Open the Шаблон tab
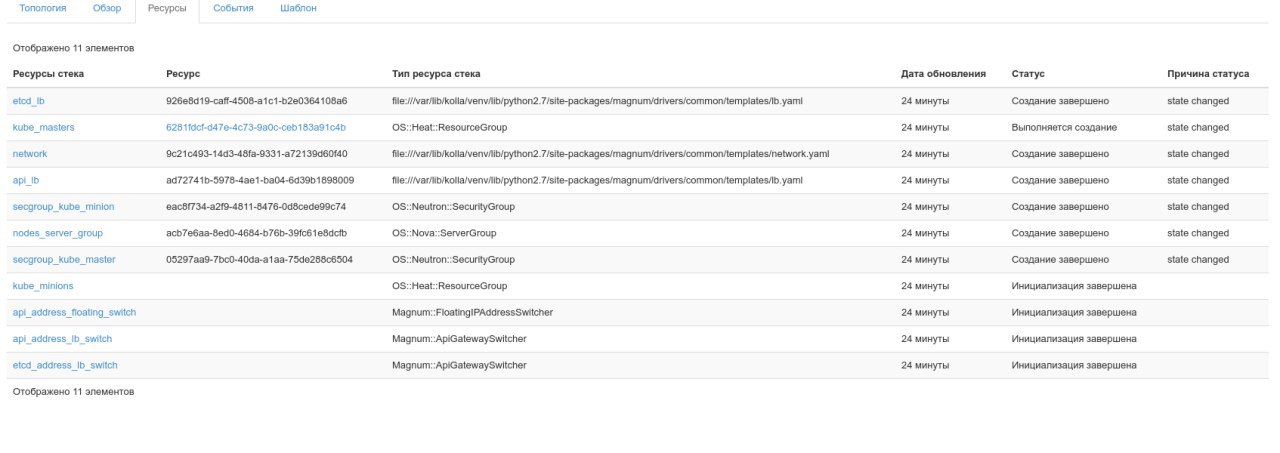1280x453 pixels. tap(298, 8)
